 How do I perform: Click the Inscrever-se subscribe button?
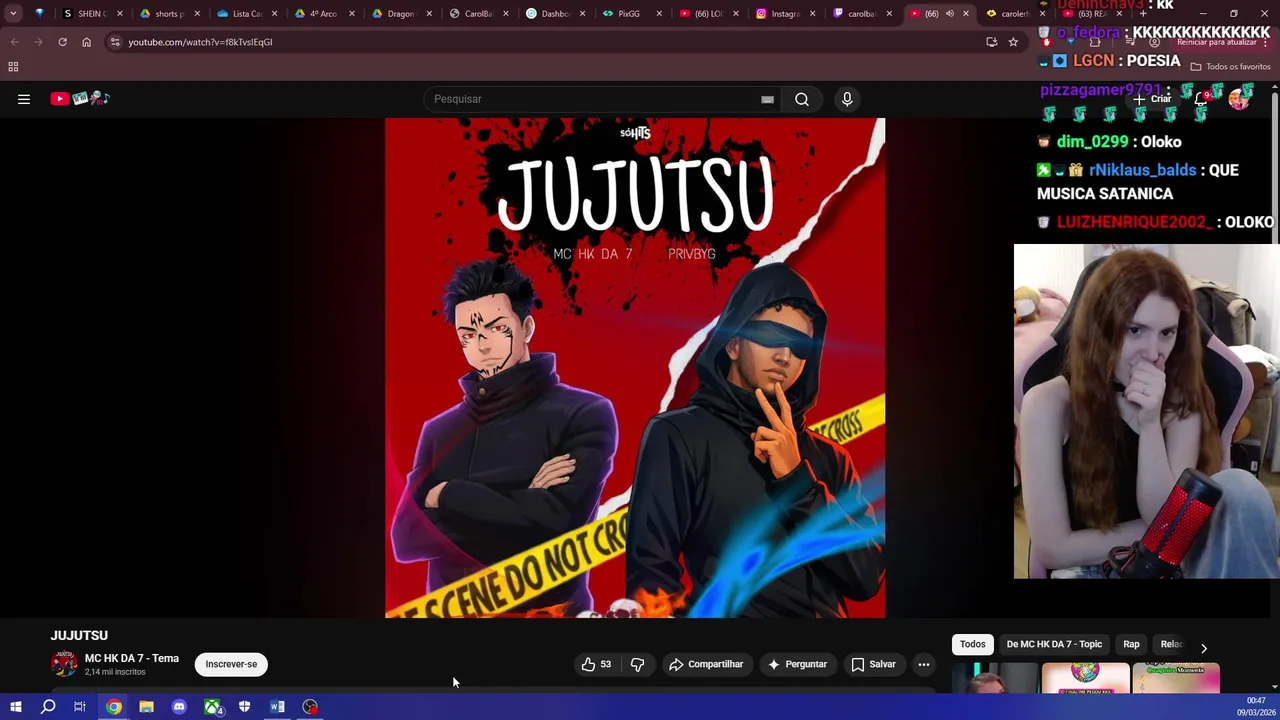pyautogui.click(x=231, y=664)
